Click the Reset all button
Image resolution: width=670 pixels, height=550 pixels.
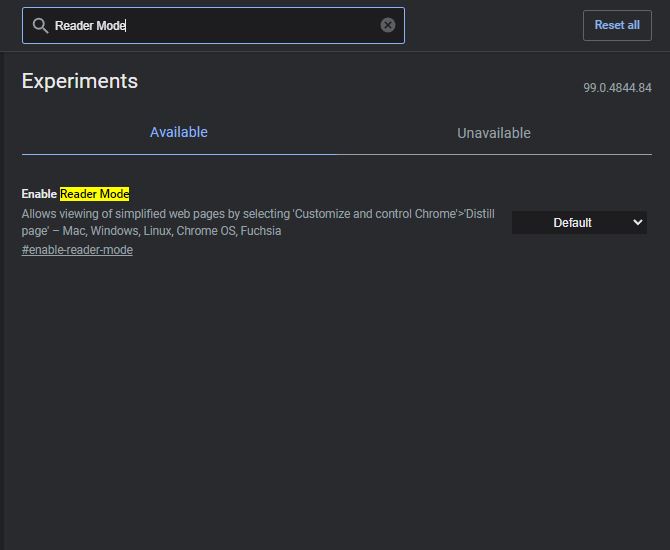tap(617, 25)
